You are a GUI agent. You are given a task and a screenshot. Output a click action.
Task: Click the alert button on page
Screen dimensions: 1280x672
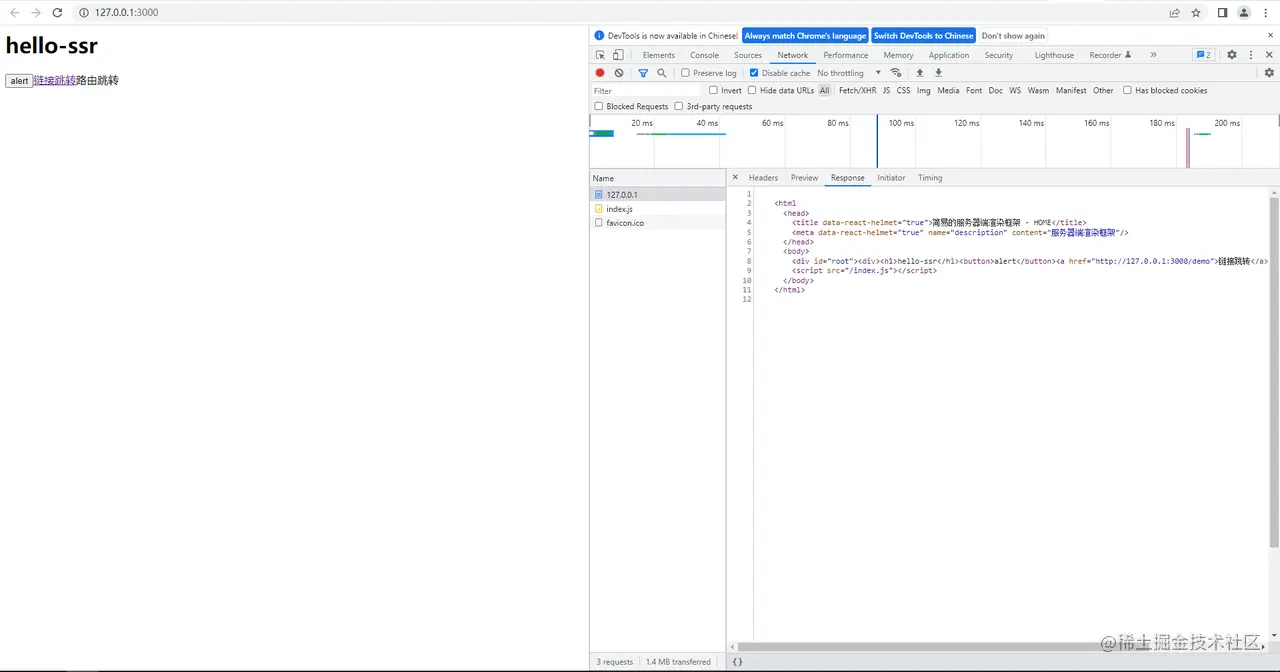click(19, 81)
